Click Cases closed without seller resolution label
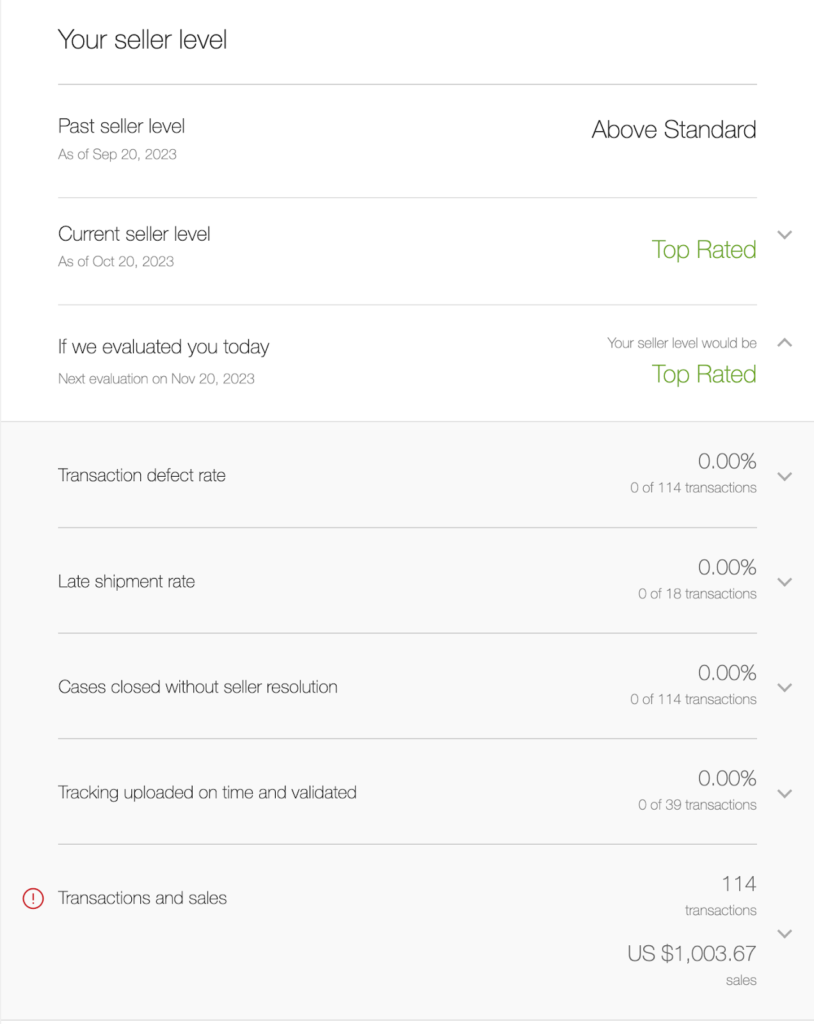This screenshot has height=1024, width=814. [x=198, y=687]
